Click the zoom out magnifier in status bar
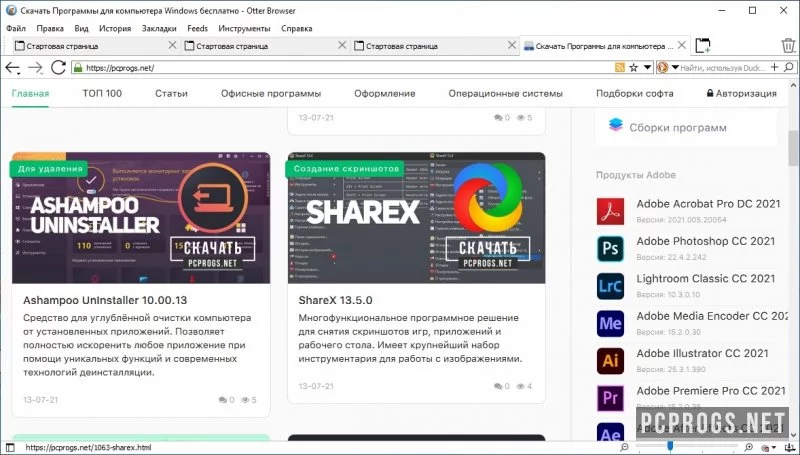The height and width of the screenshot is (455, 800). coord(624,447)
